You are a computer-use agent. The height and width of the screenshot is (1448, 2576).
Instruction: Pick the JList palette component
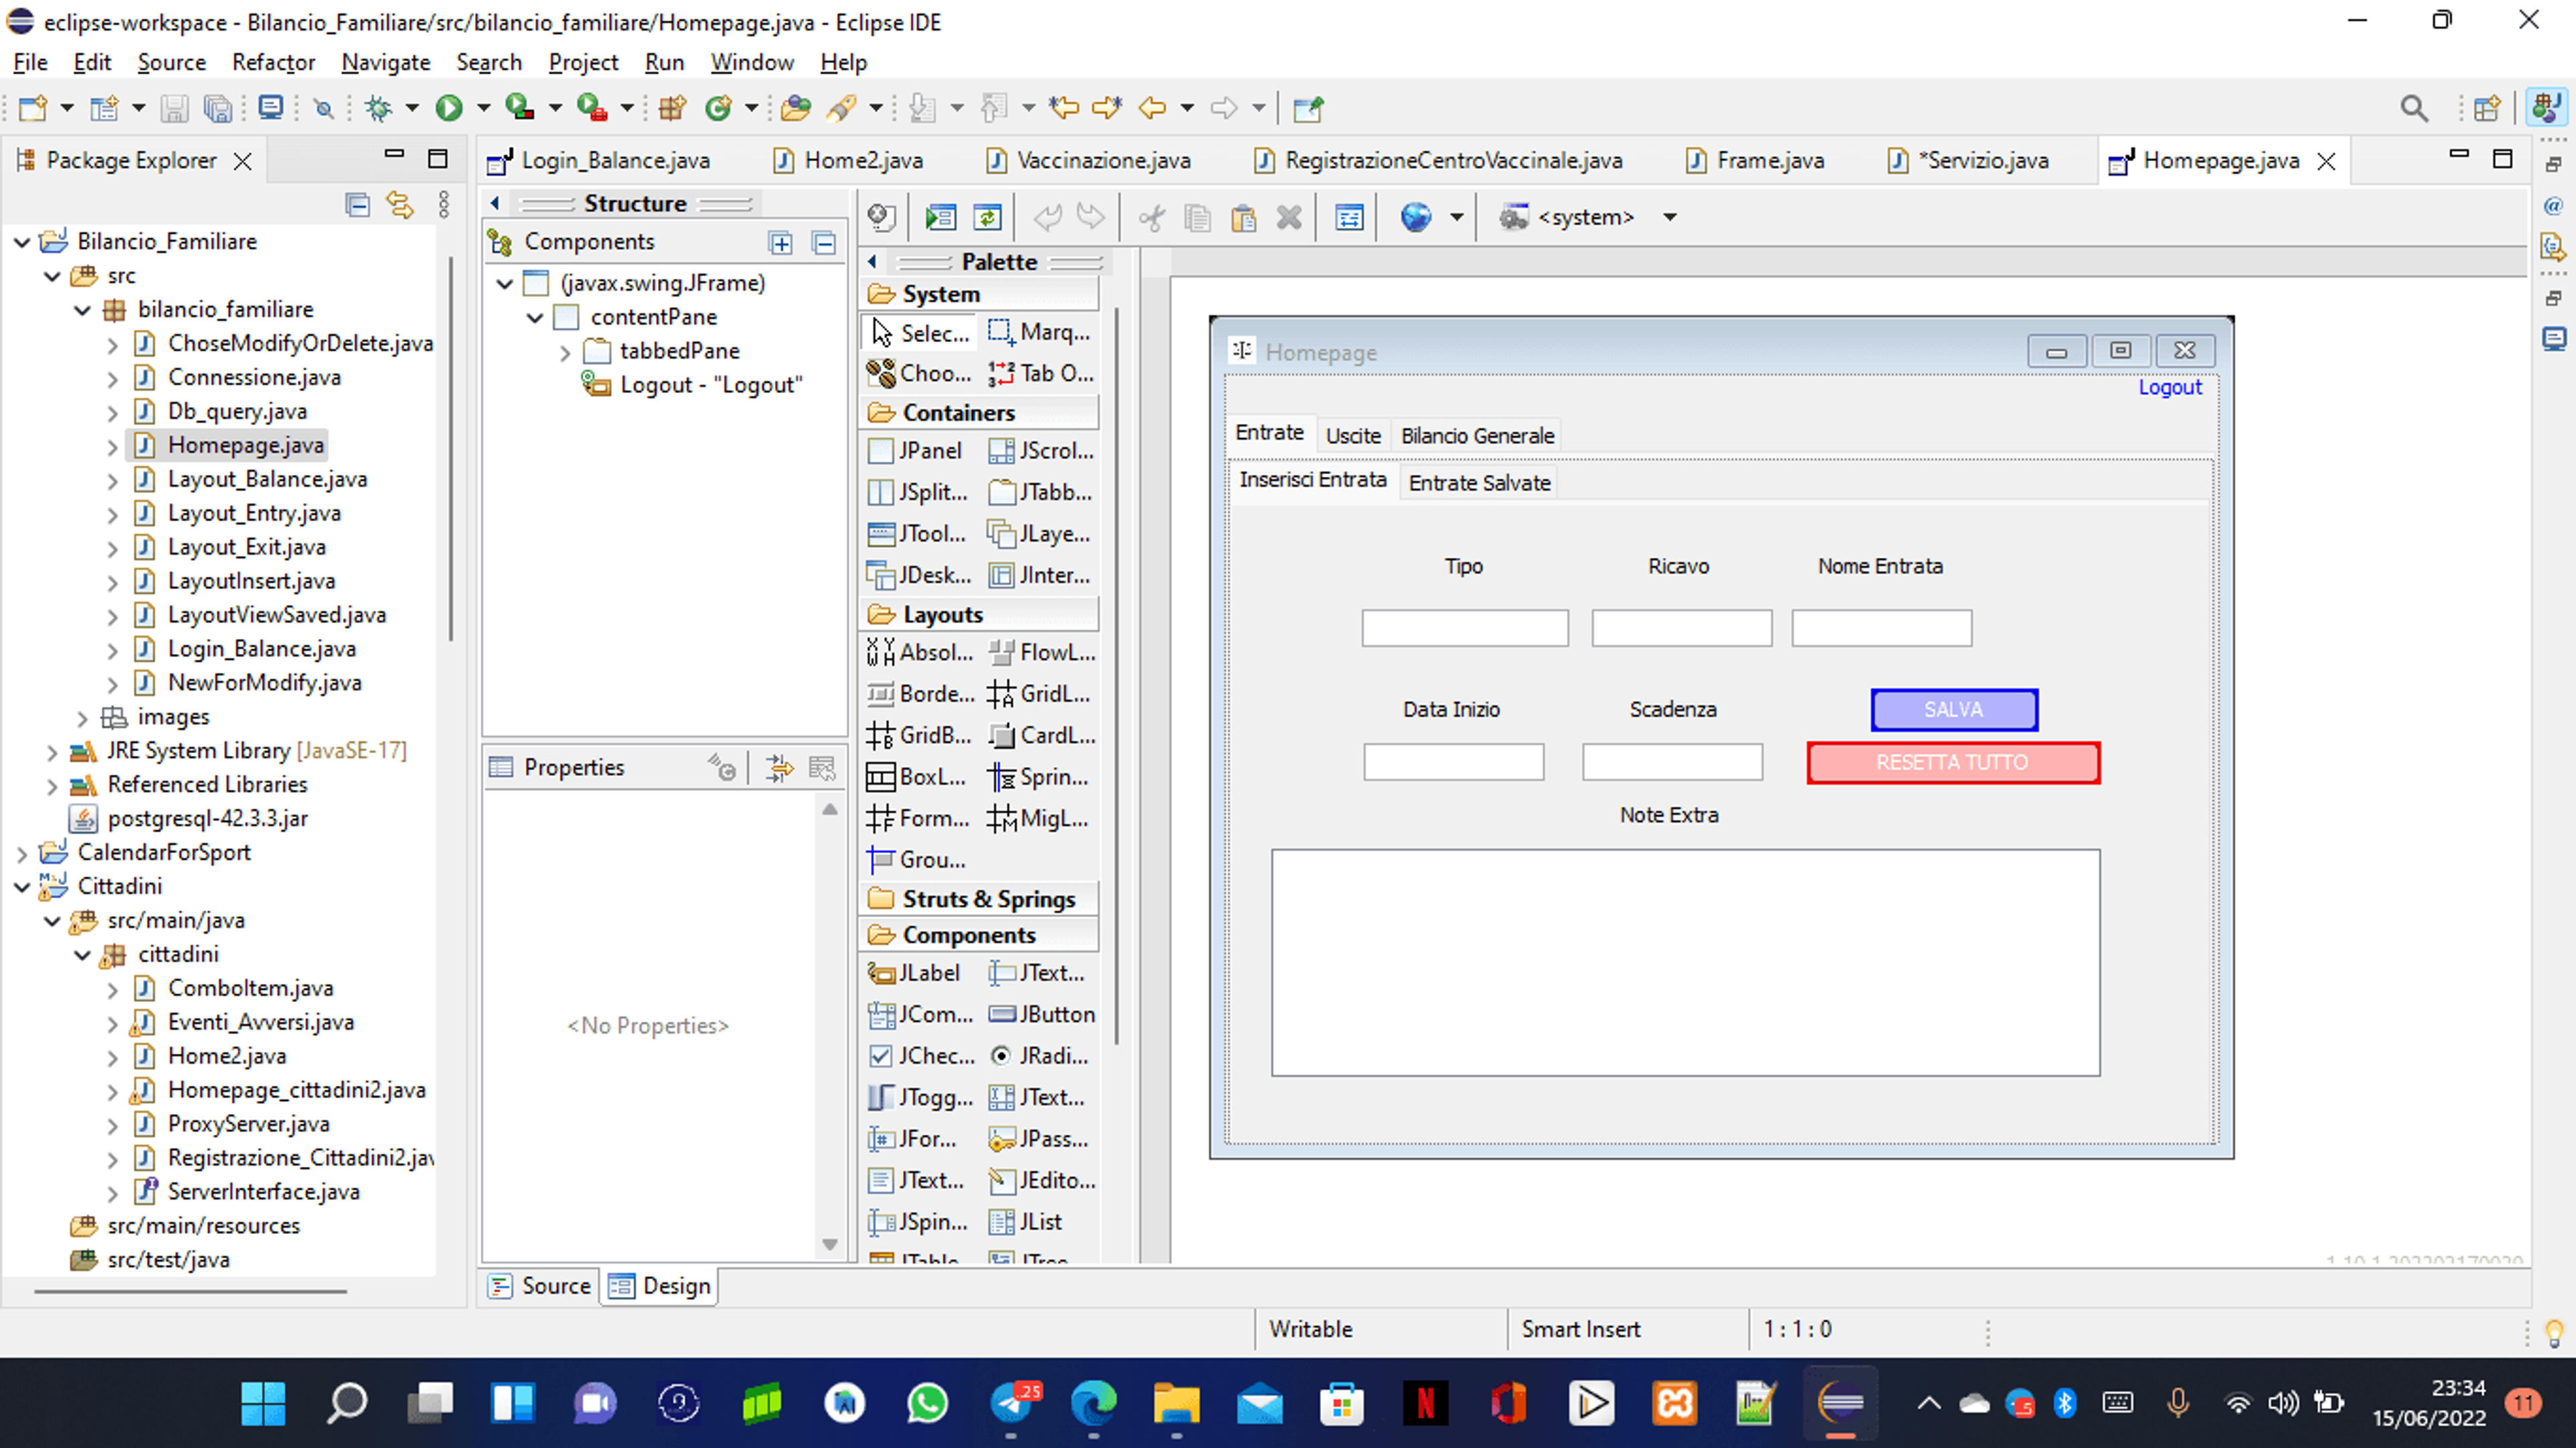(x=1025, y=1222)
